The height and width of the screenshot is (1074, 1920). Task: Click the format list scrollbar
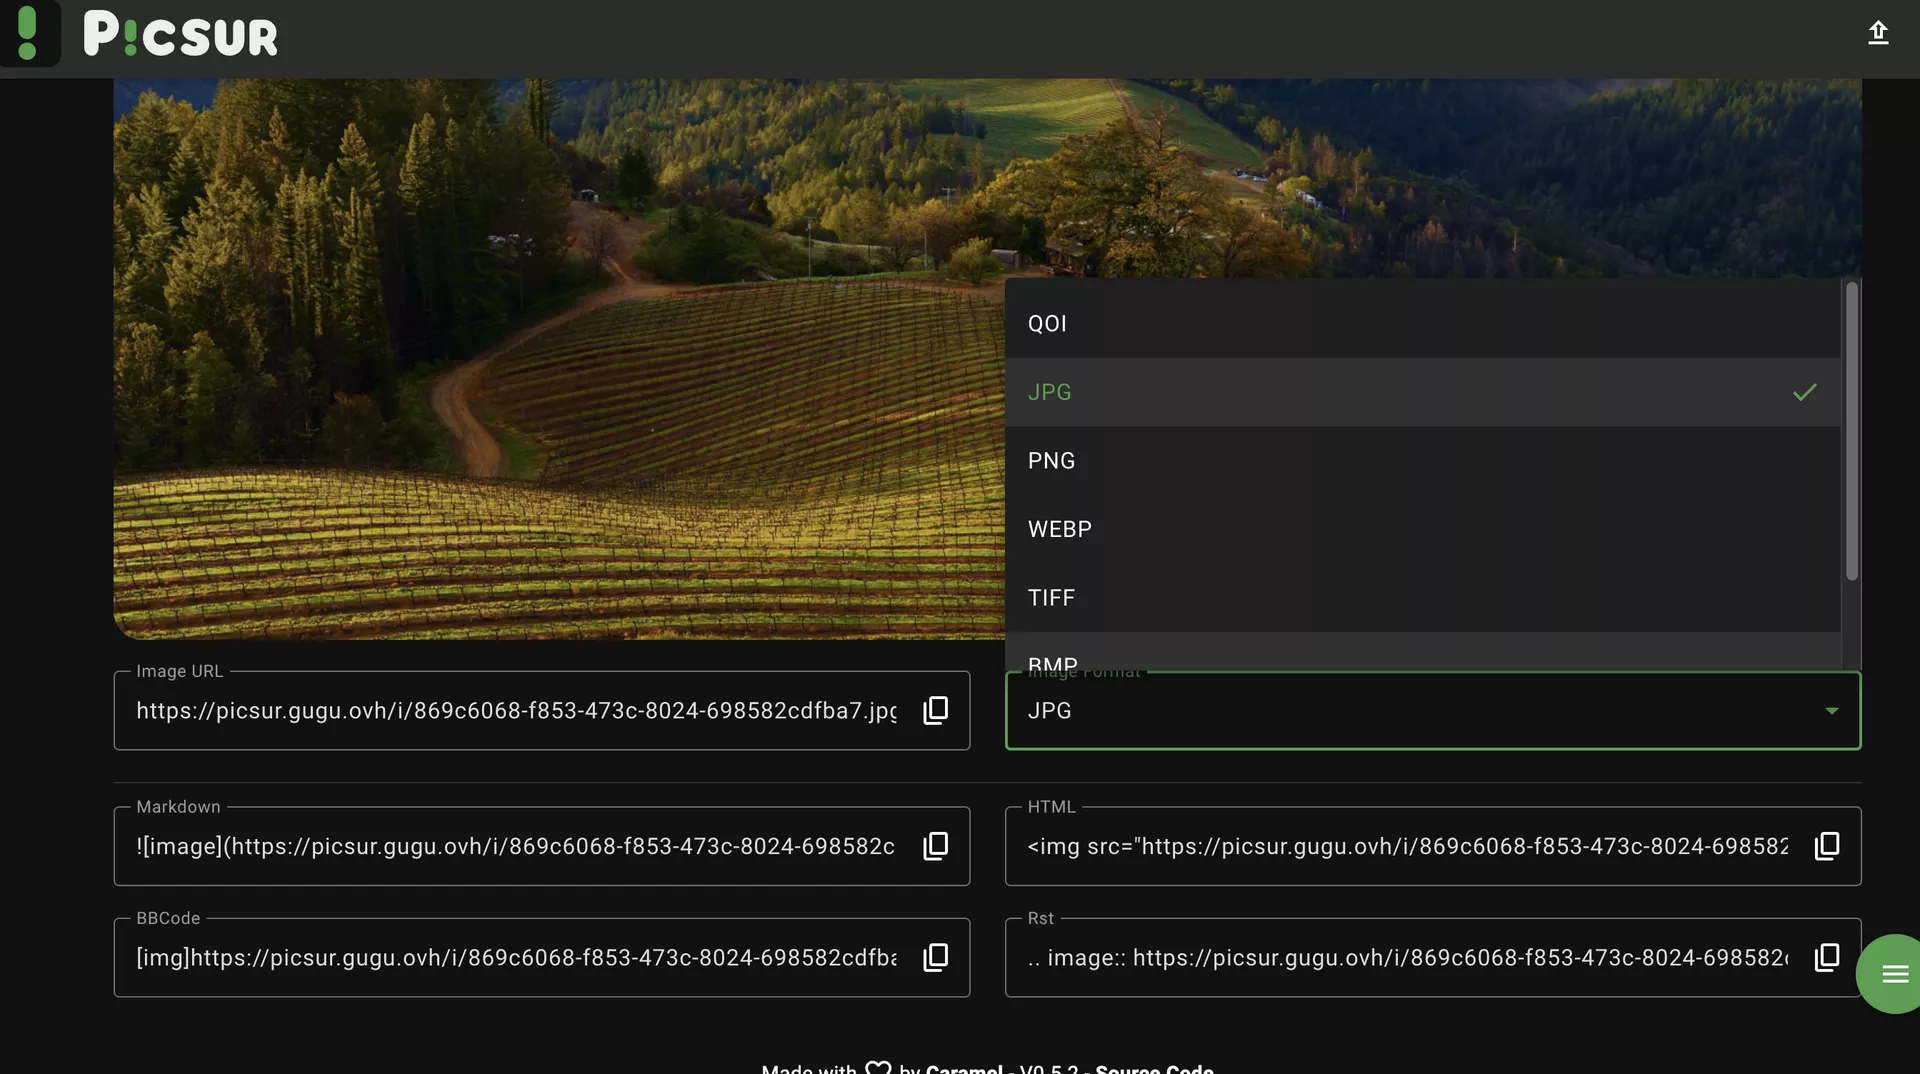(x=1851, y=430)
